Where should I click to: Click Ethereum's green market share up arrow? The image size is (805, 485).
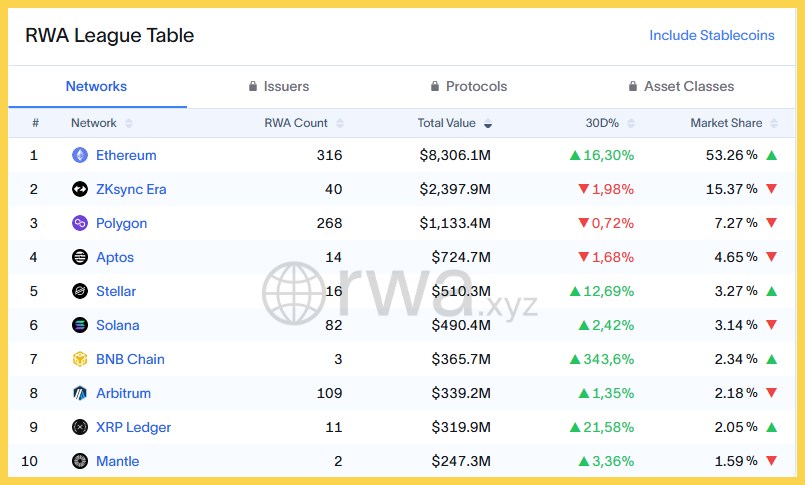(x=771, y=155)
